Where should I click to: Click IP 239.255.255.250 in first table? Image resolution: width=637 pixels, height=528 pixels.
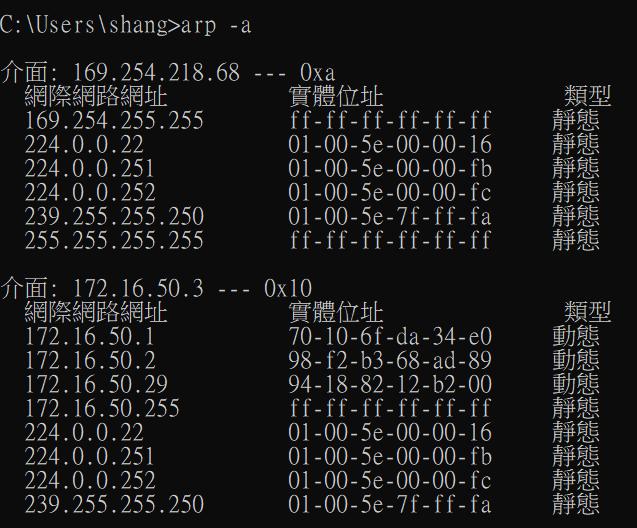(x=114, y=216)
